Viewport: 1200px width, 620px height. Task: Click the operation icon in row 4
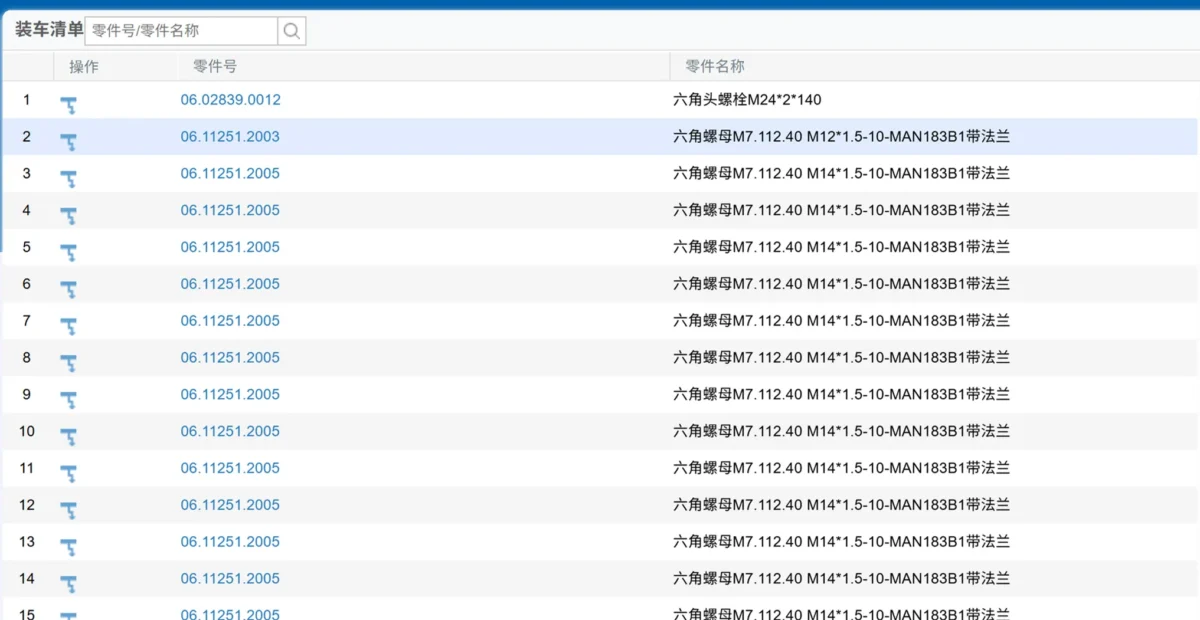(69, 215)
